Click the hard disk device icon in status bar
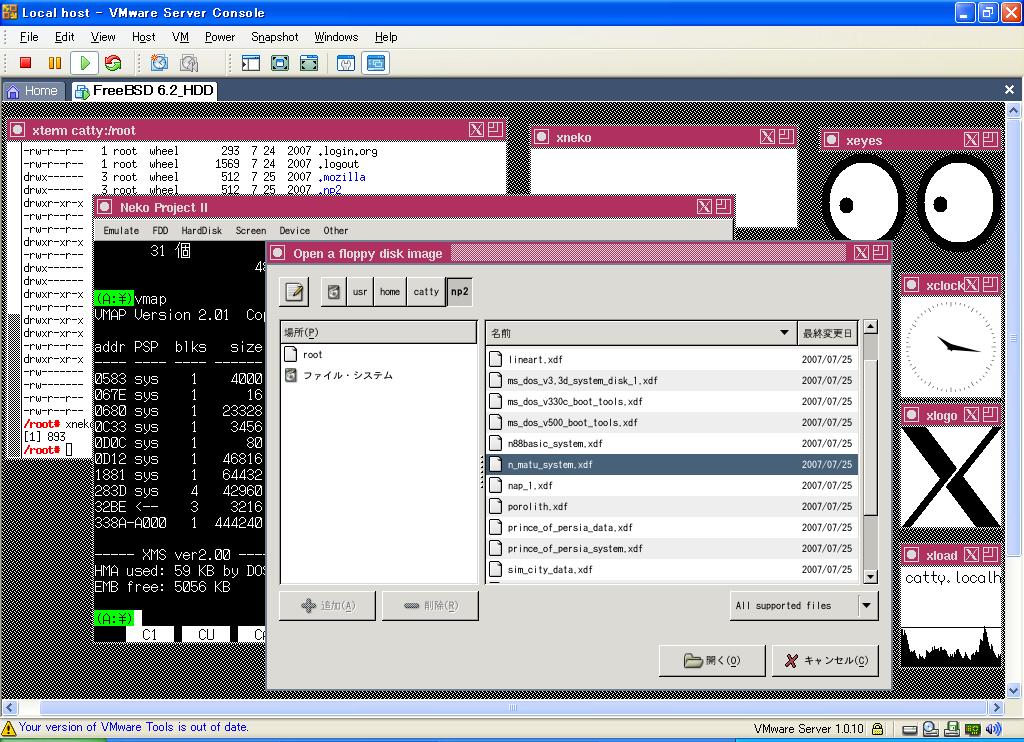1024x742 pixels. [909, 729]
